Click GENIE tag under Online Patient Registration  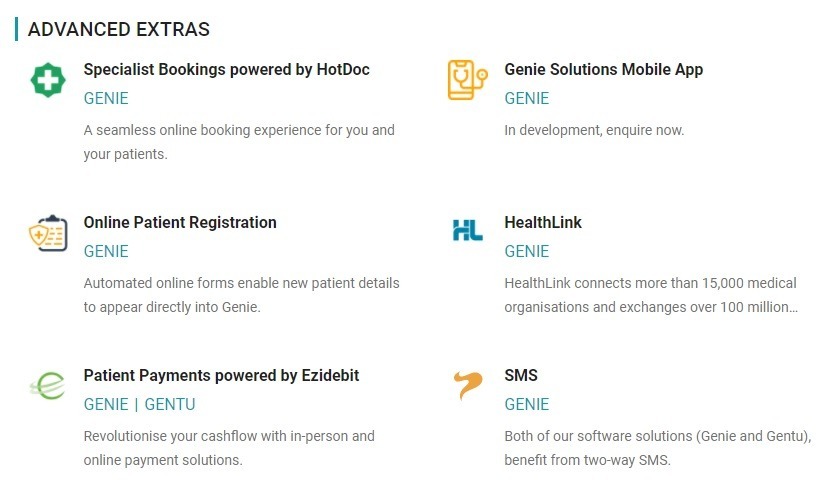106,251
